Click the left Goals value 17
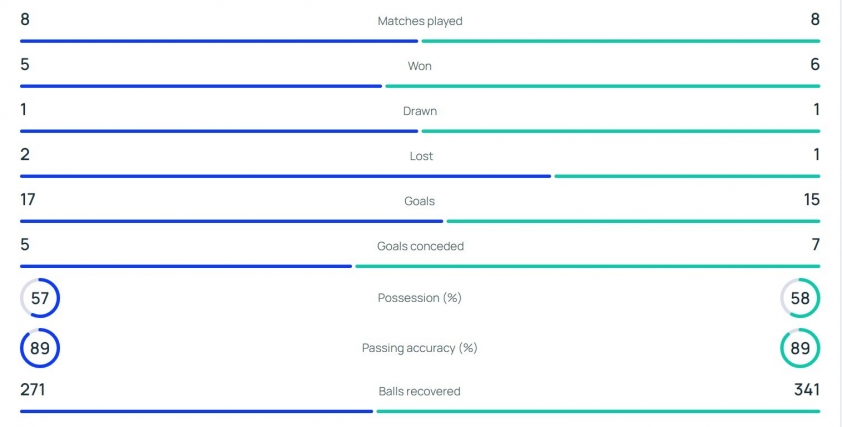Viewport: 842px width, 427px height. pyautogui.click(x=28, y=200)
